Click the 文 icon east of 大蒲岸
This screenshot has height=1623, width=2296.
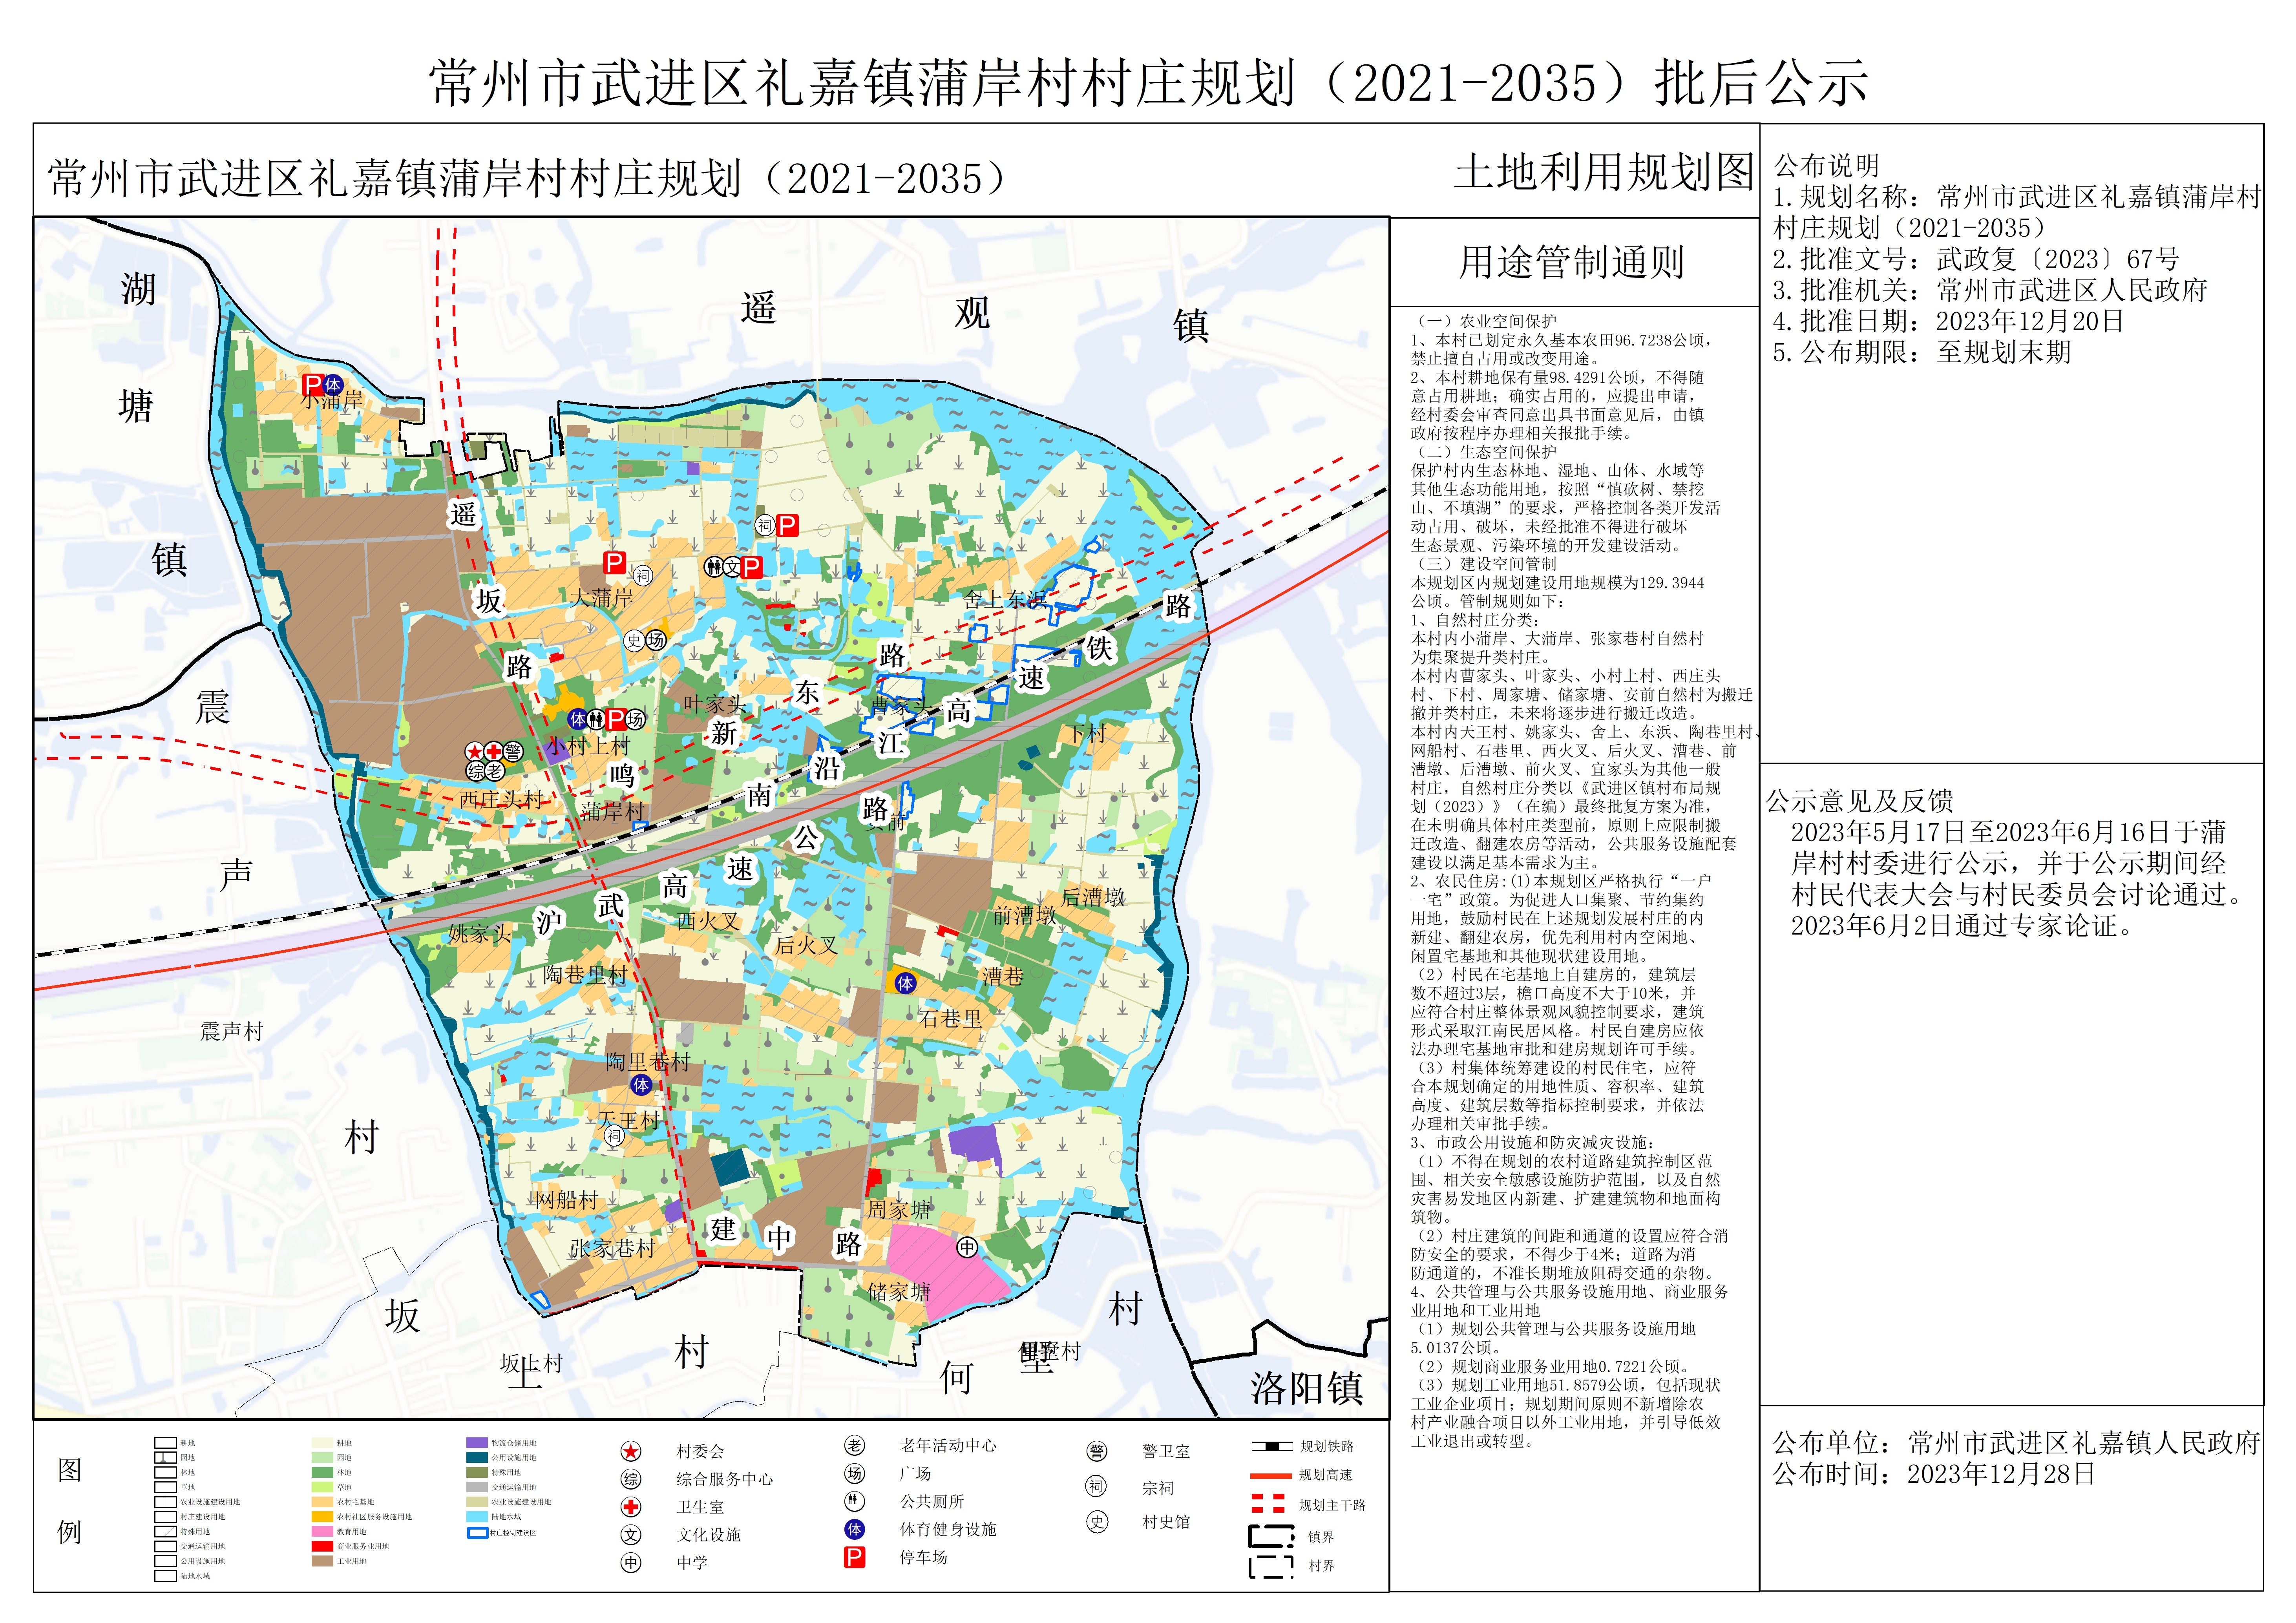(x=732, y=567)
